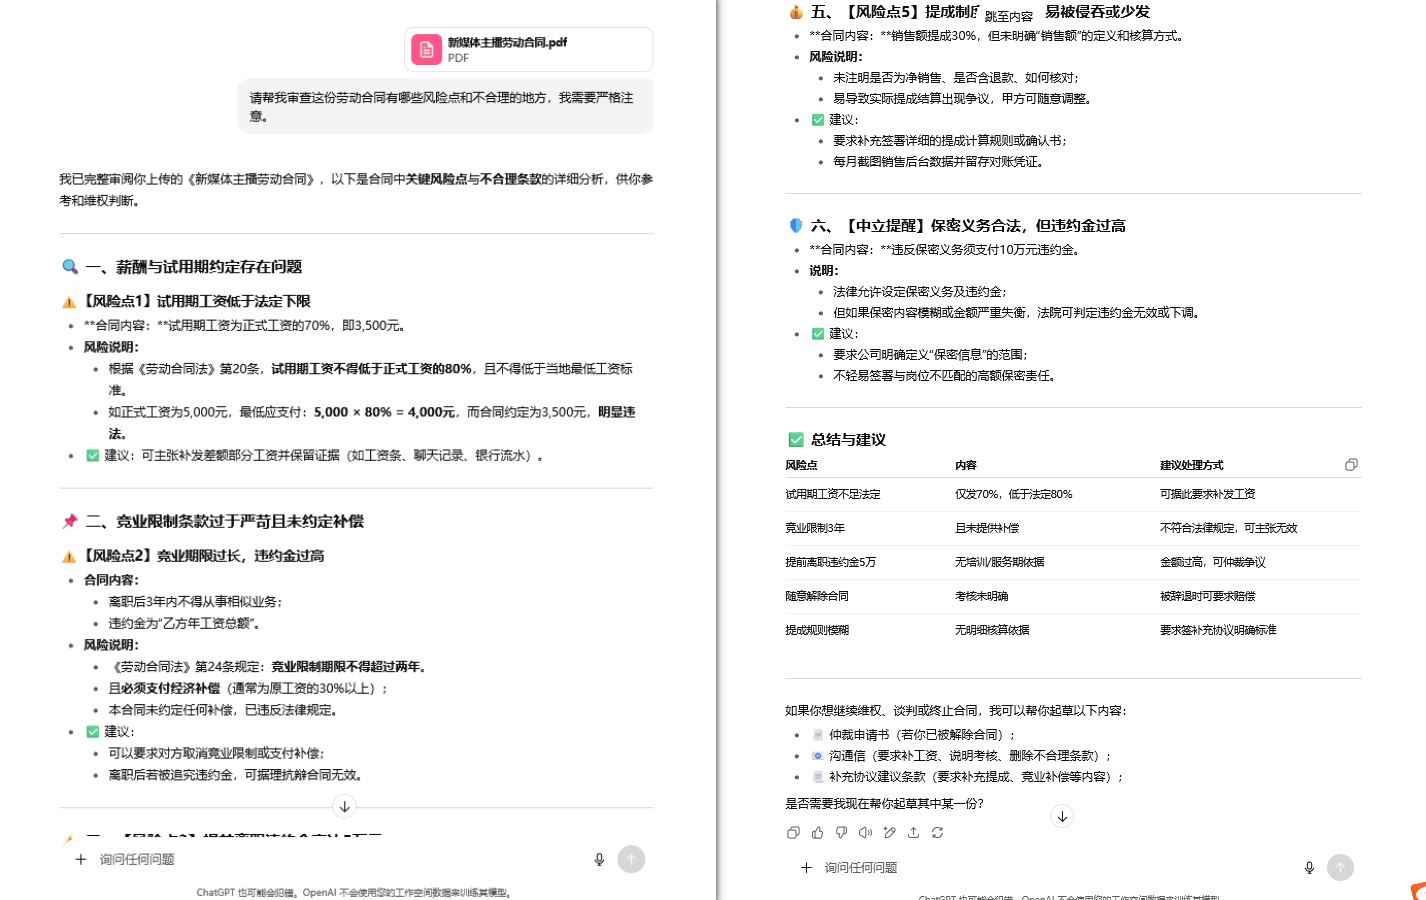This screenshot has height=900, width=1426.
Task: Click warning icon next to 【风险点2】
Action: coord(69,556)
